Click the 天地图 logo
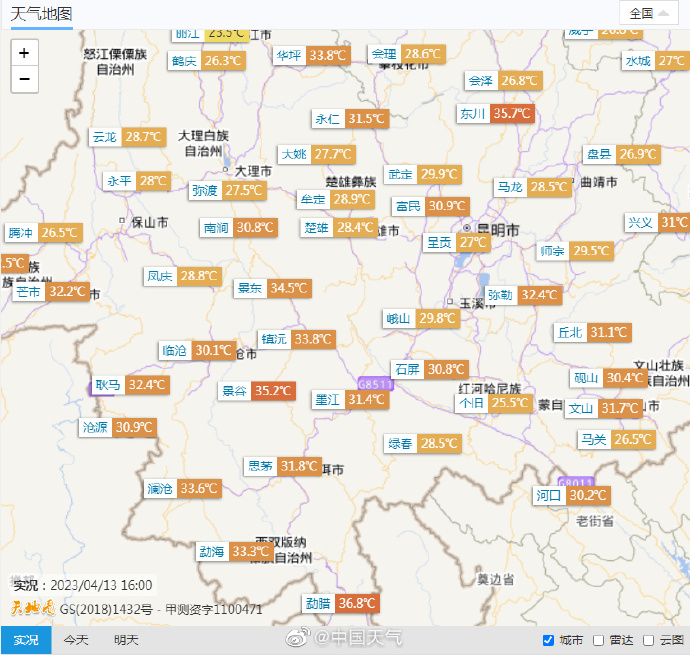Image resolution: width=690 pixels, height=655 pixels. [33, 608]
